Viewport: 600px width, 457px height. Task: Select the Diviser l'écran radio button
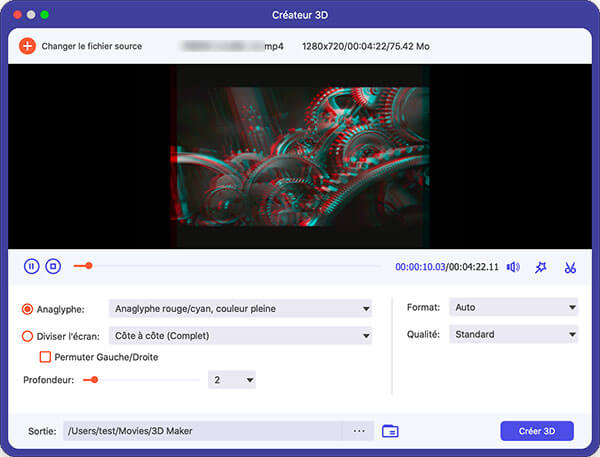(x=27, y=336)
